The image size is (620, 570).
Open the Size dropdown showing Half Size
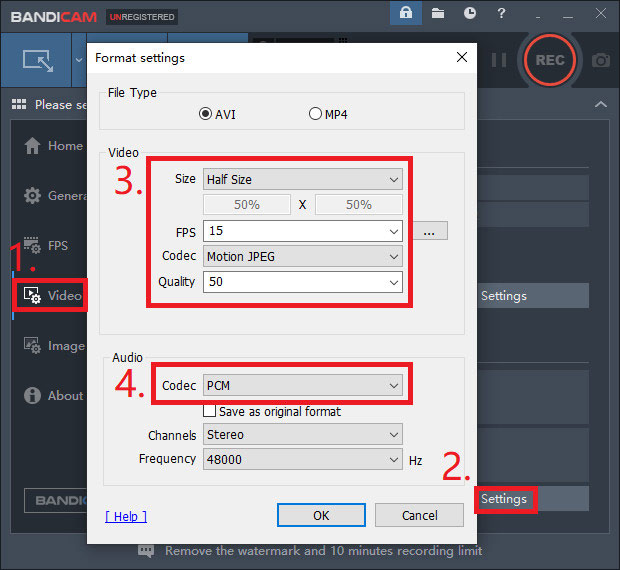click(x=302, y=180)
